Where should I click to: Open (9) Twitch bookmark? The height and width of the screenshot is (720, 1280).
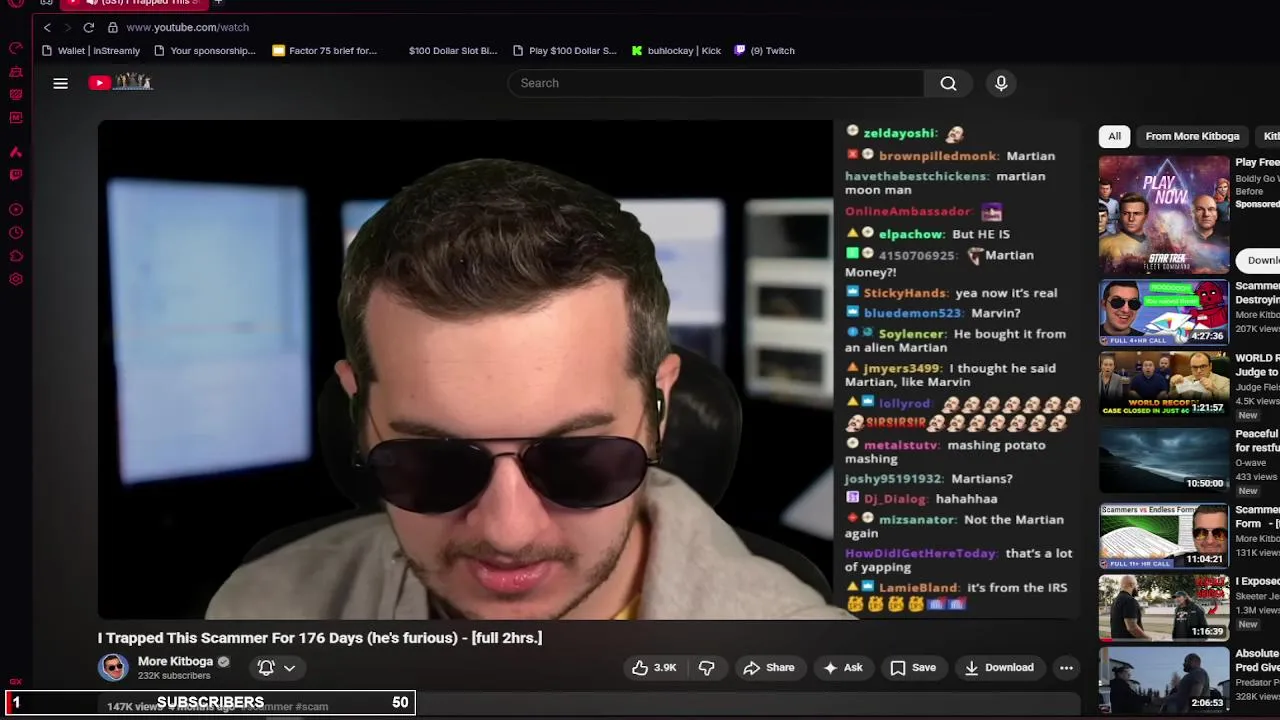pos(764,50)
